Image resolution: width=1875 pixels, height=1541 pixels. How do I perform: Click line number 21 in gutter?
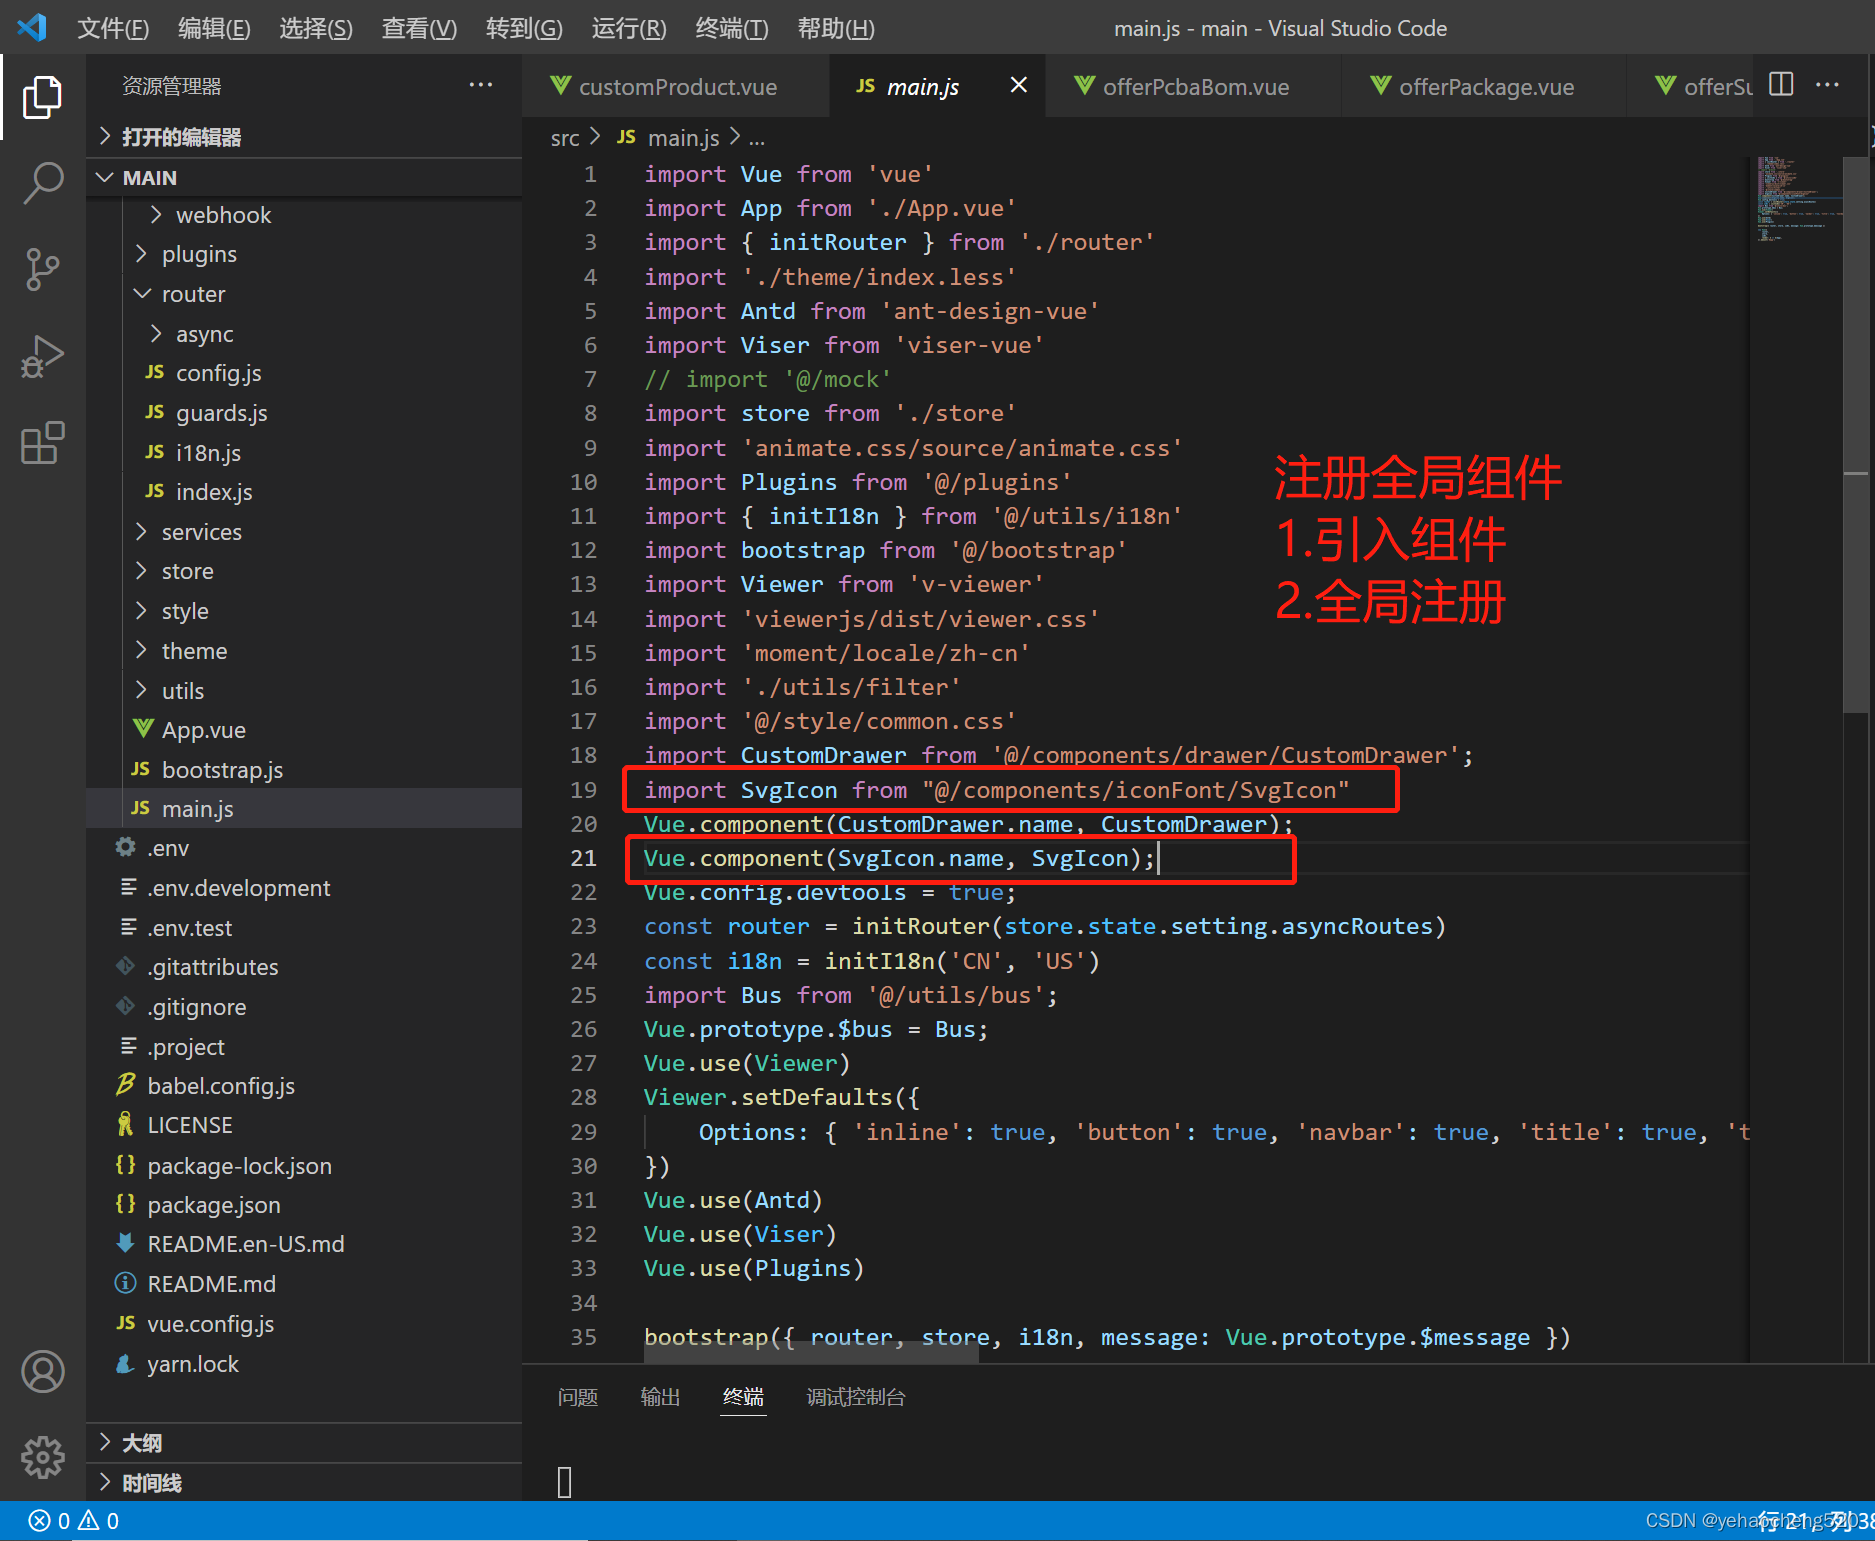[583, 858]
